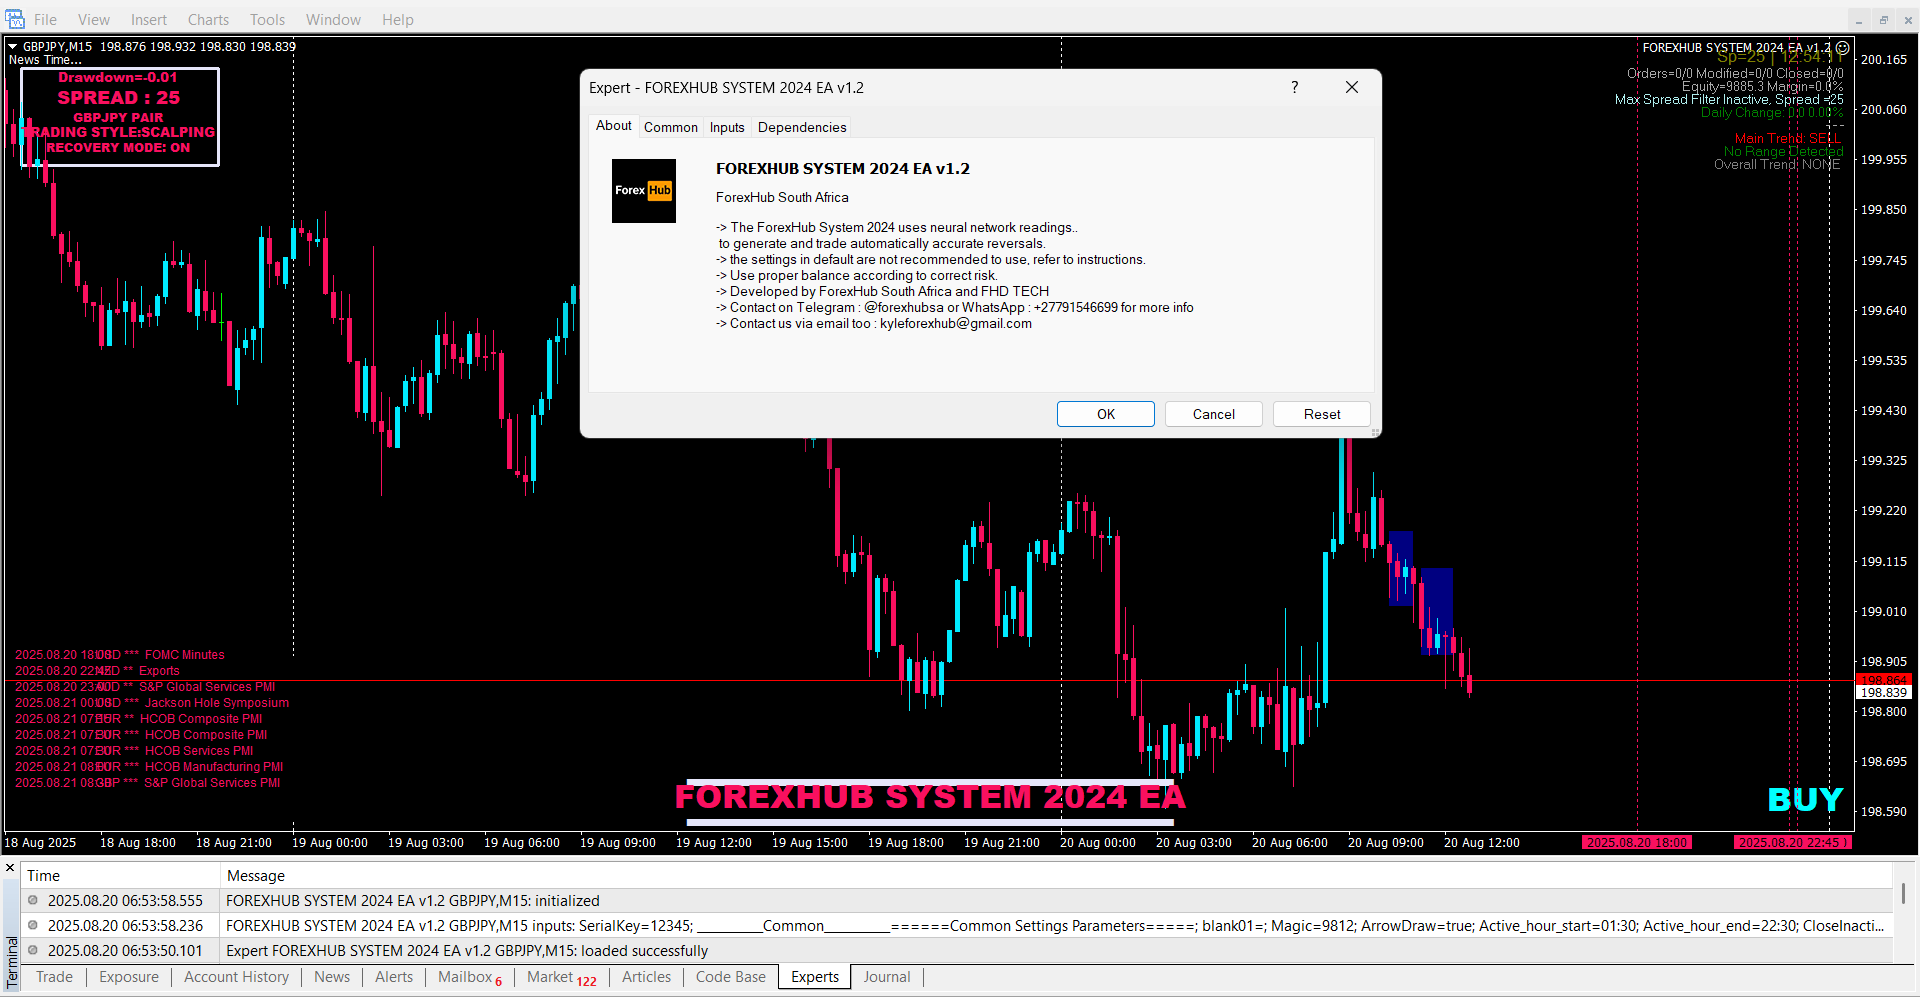Open the Journal tab in the Terminal
Viewport: 1920px width, 998px height.
tap(887, 977)
